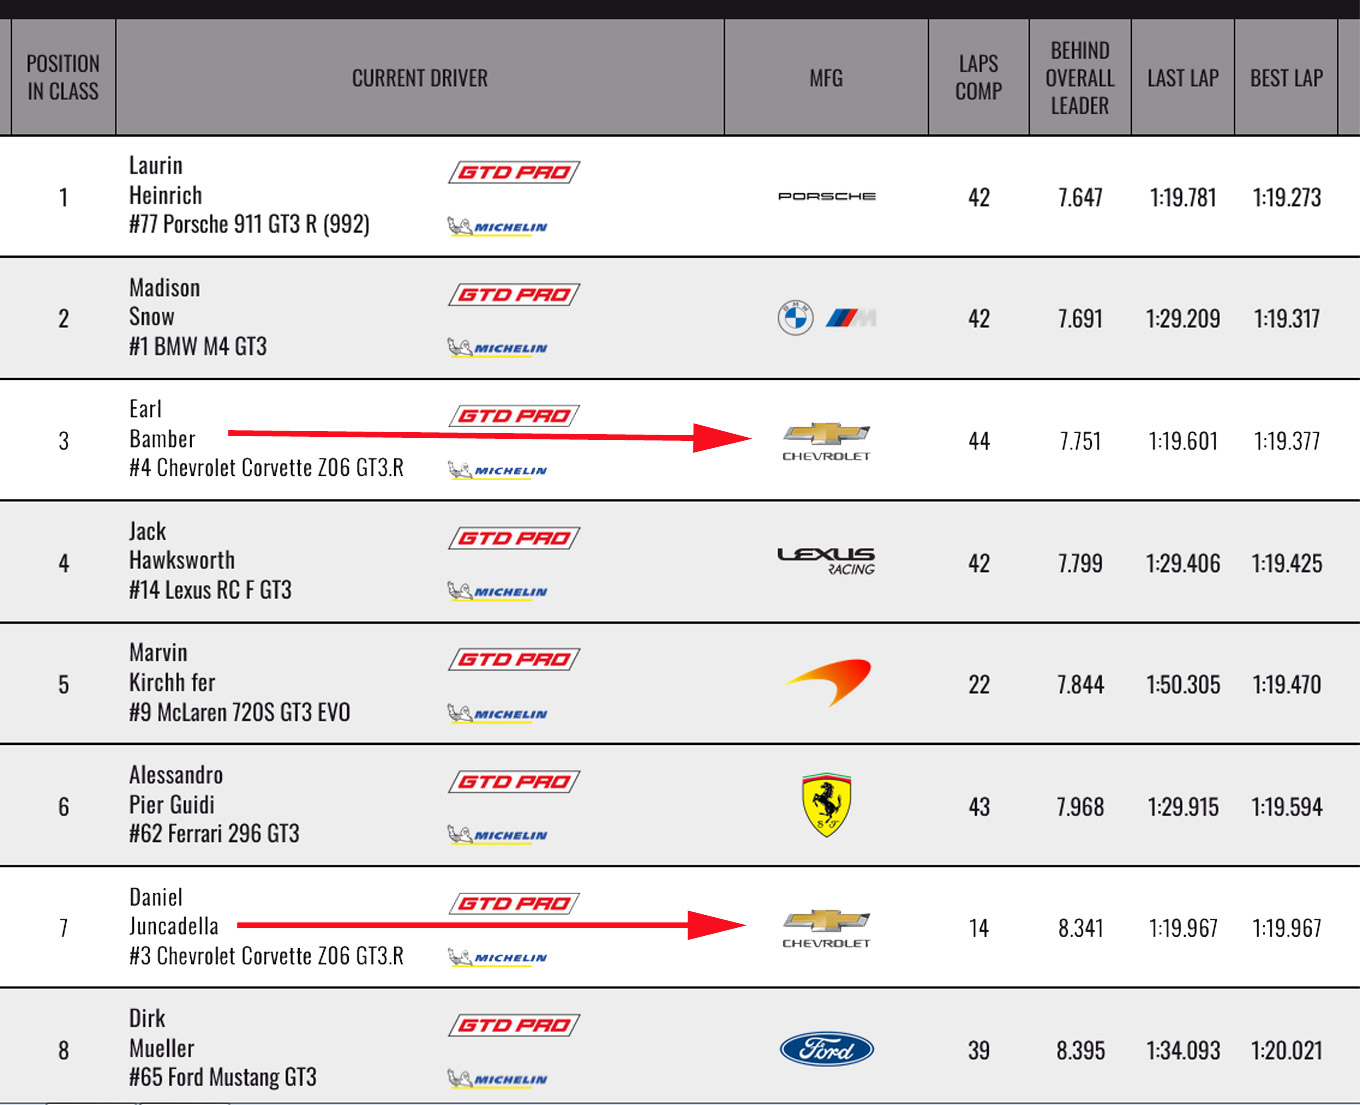Click GTD PRO badge for Laurin Heinrich
1360x1105 pixels.
[x=514, y=172]
